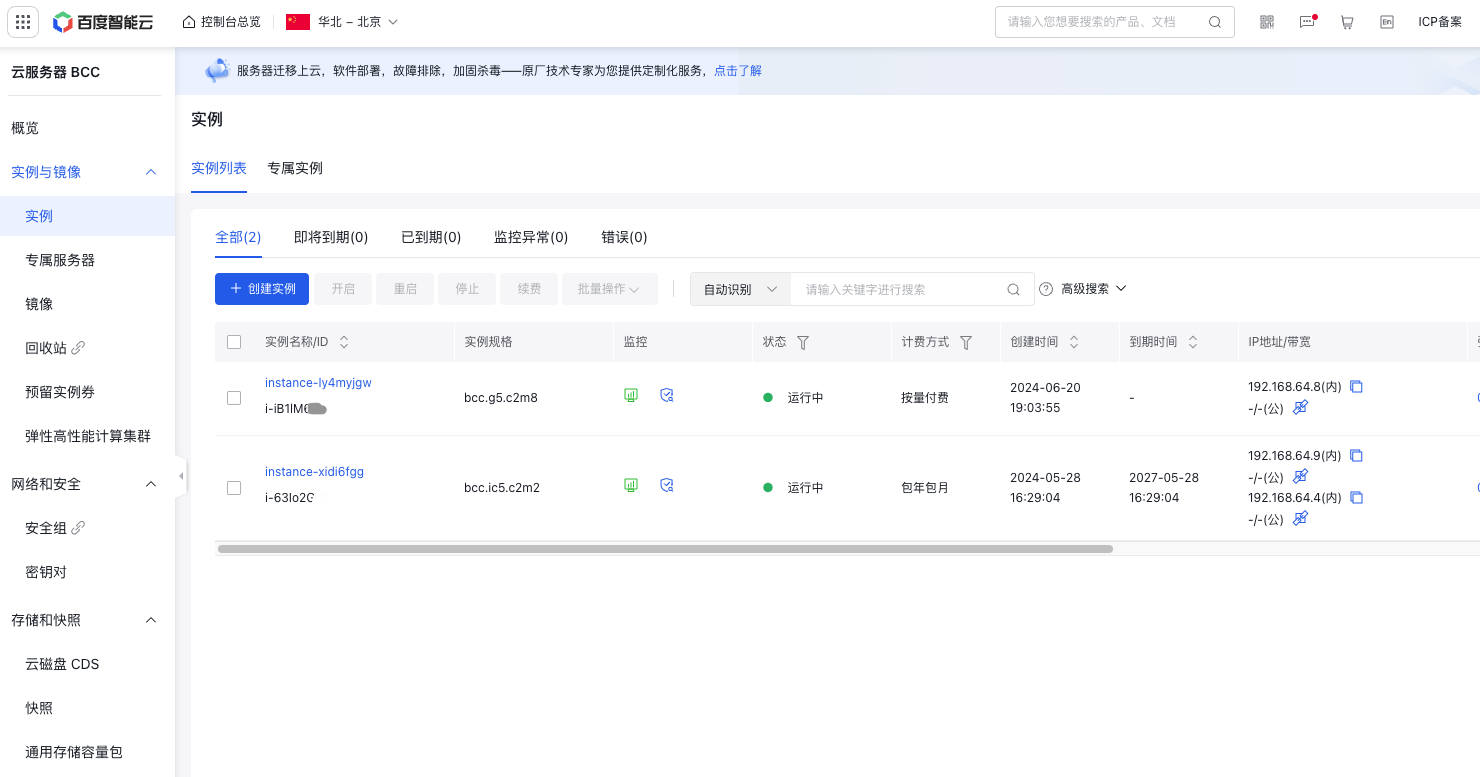
Task: Select the 错误(0) filter tab
Action: coord(624,237)
